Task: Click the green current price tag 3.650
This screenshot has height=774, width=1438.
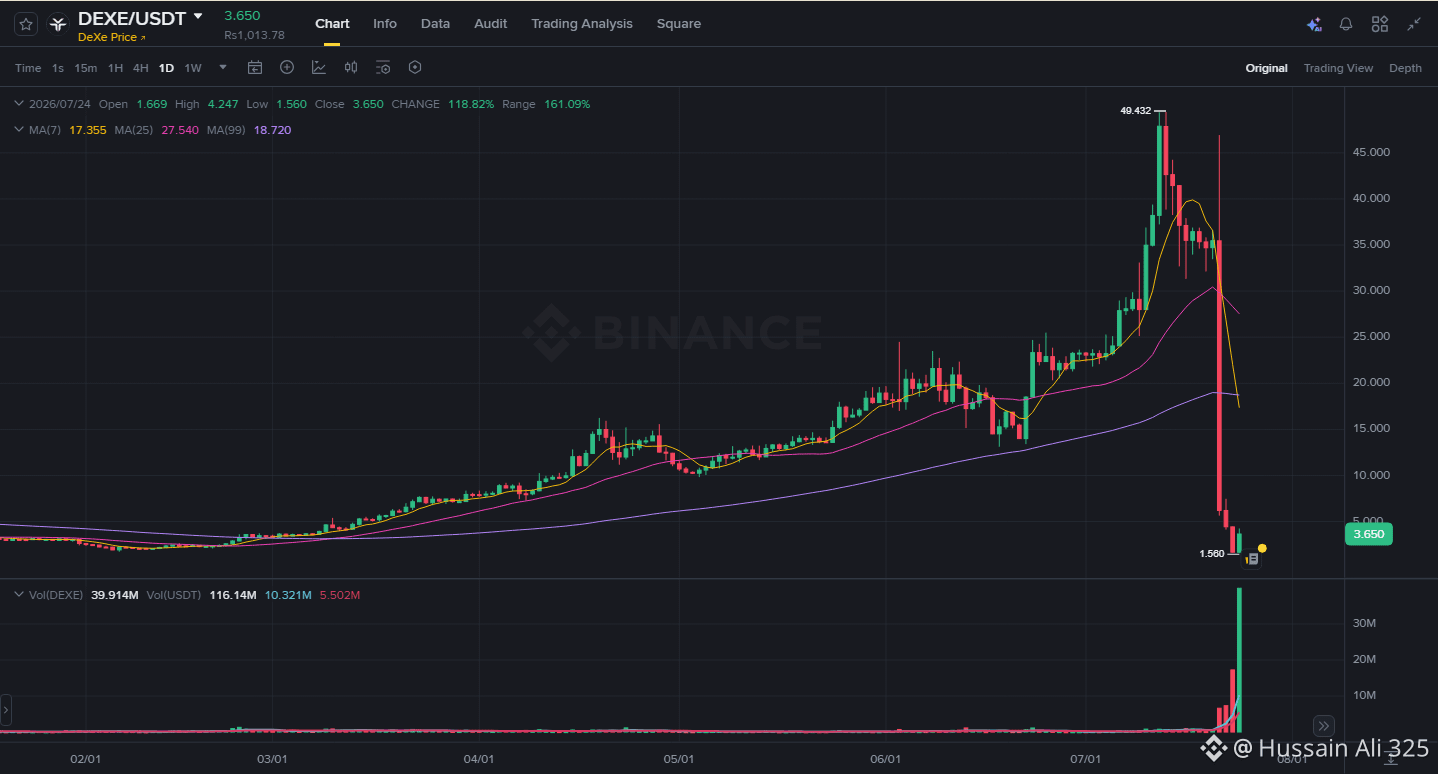Action: (x=1369, y=534)
